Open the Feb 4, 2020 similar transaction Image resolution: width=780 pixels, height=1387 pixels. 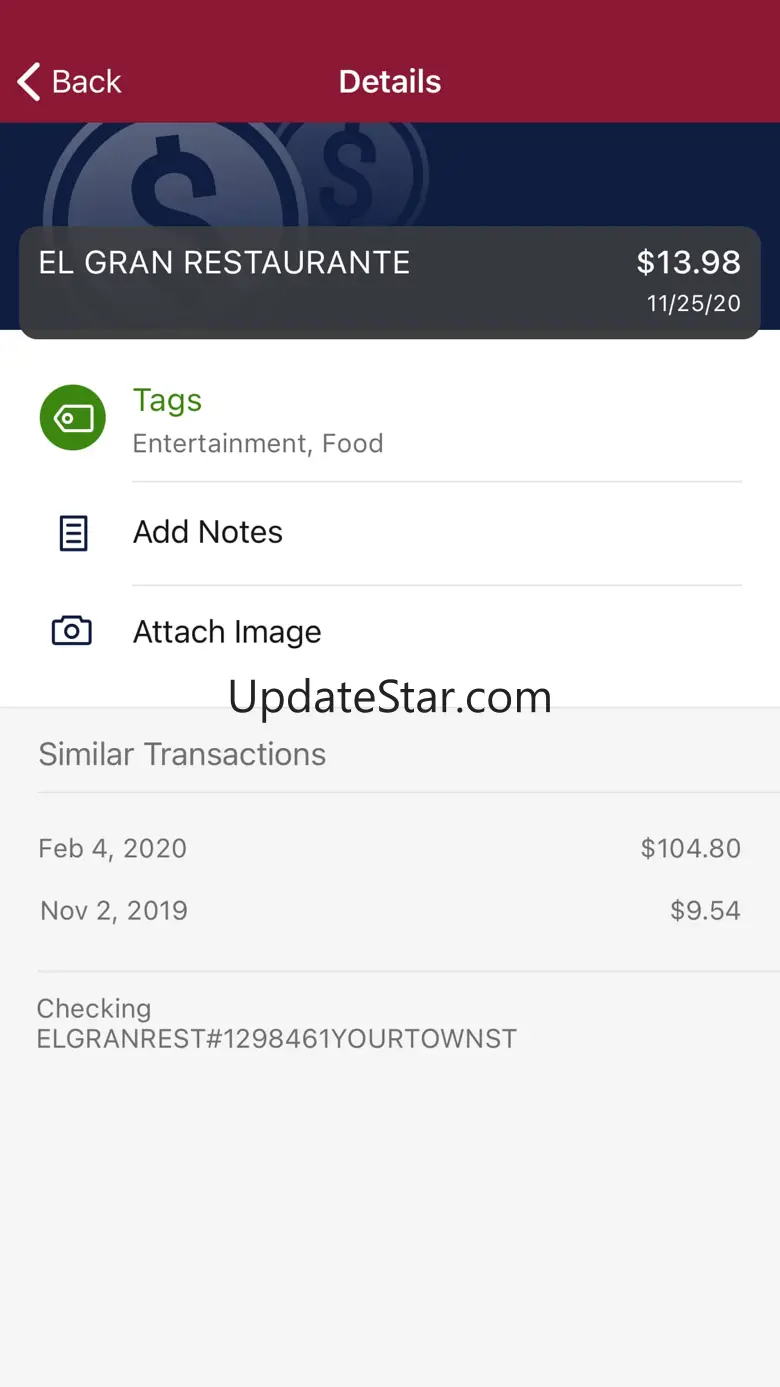click(x=112, y=849)
